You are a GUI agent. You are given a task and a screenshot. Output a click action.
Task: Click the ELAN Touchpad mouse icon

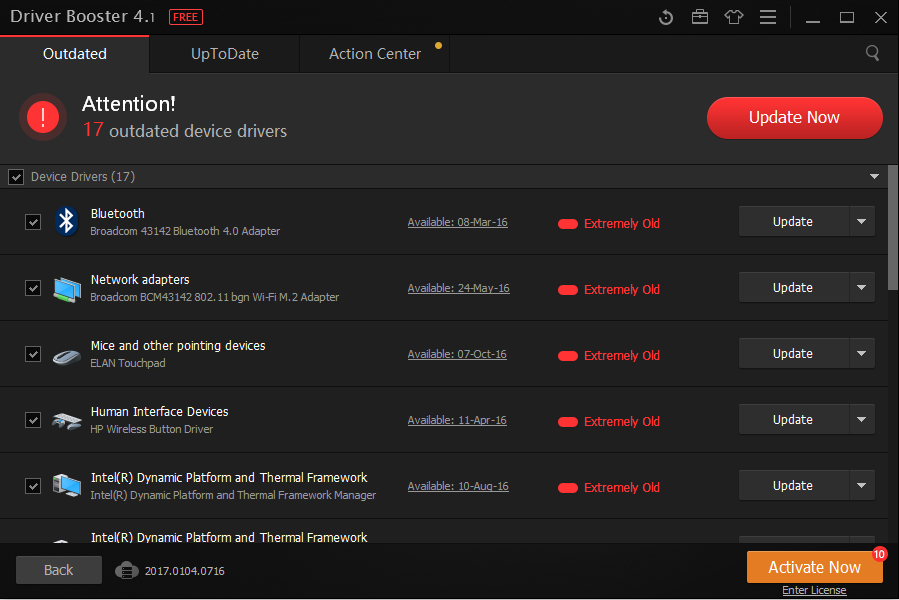[67, 354]
